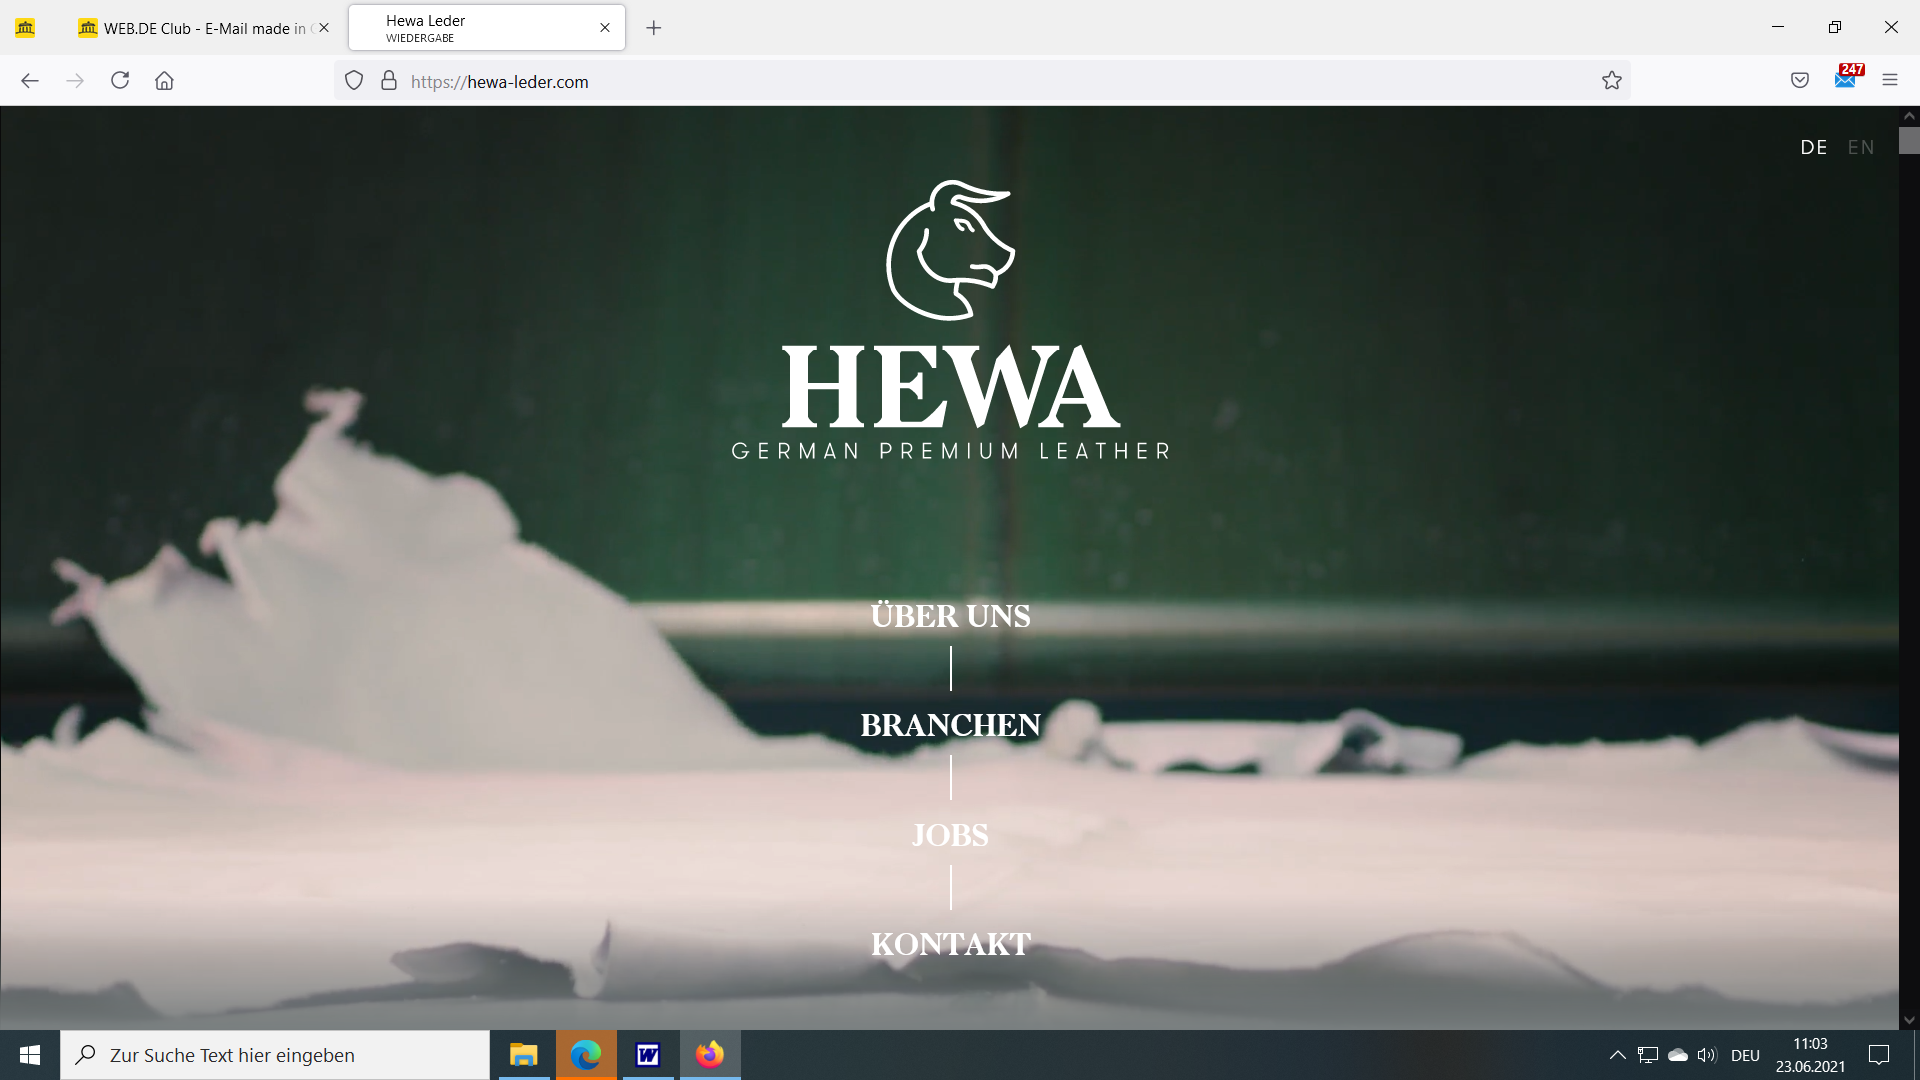This screenshot has width=1920, height=1080.
Task: Open a new browser tab
Action: [654, 28]
